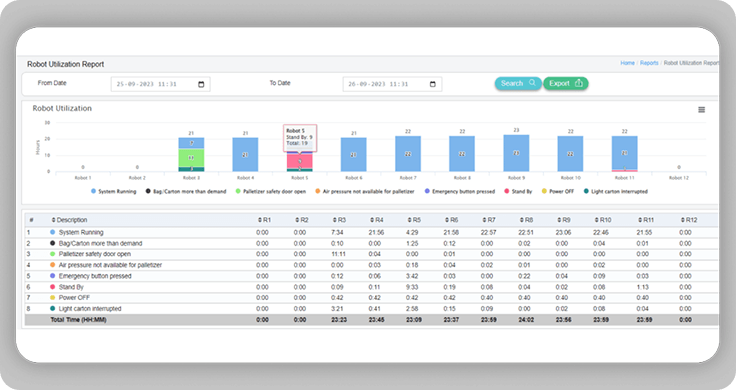The image size is (736, 390).
Task: Click the Robot 9 blue bar
Action: point(516,153)
